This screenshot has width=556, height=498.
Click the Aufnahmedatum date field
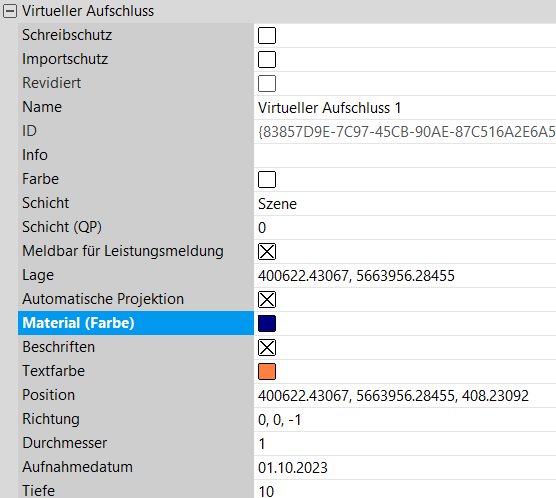405,467
